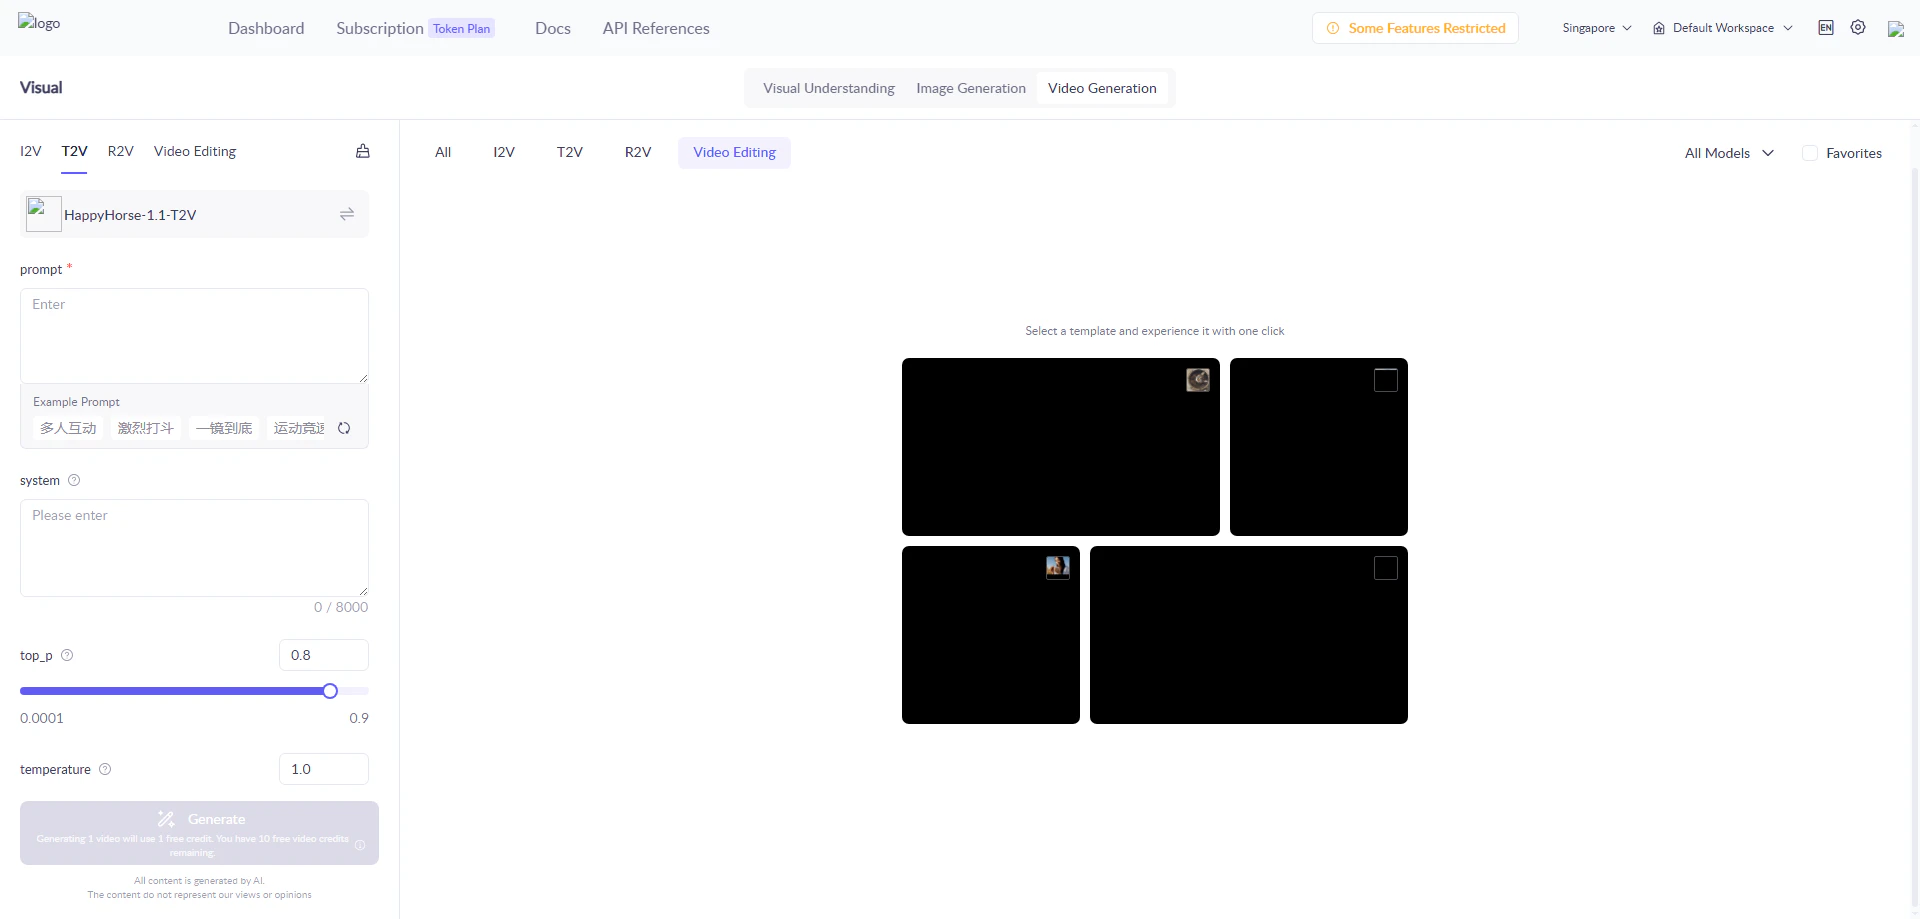Click the top_p slider handle
The height and width of the screenshot is (919, 1920).
pyautogui.click(x=330, y=691)
